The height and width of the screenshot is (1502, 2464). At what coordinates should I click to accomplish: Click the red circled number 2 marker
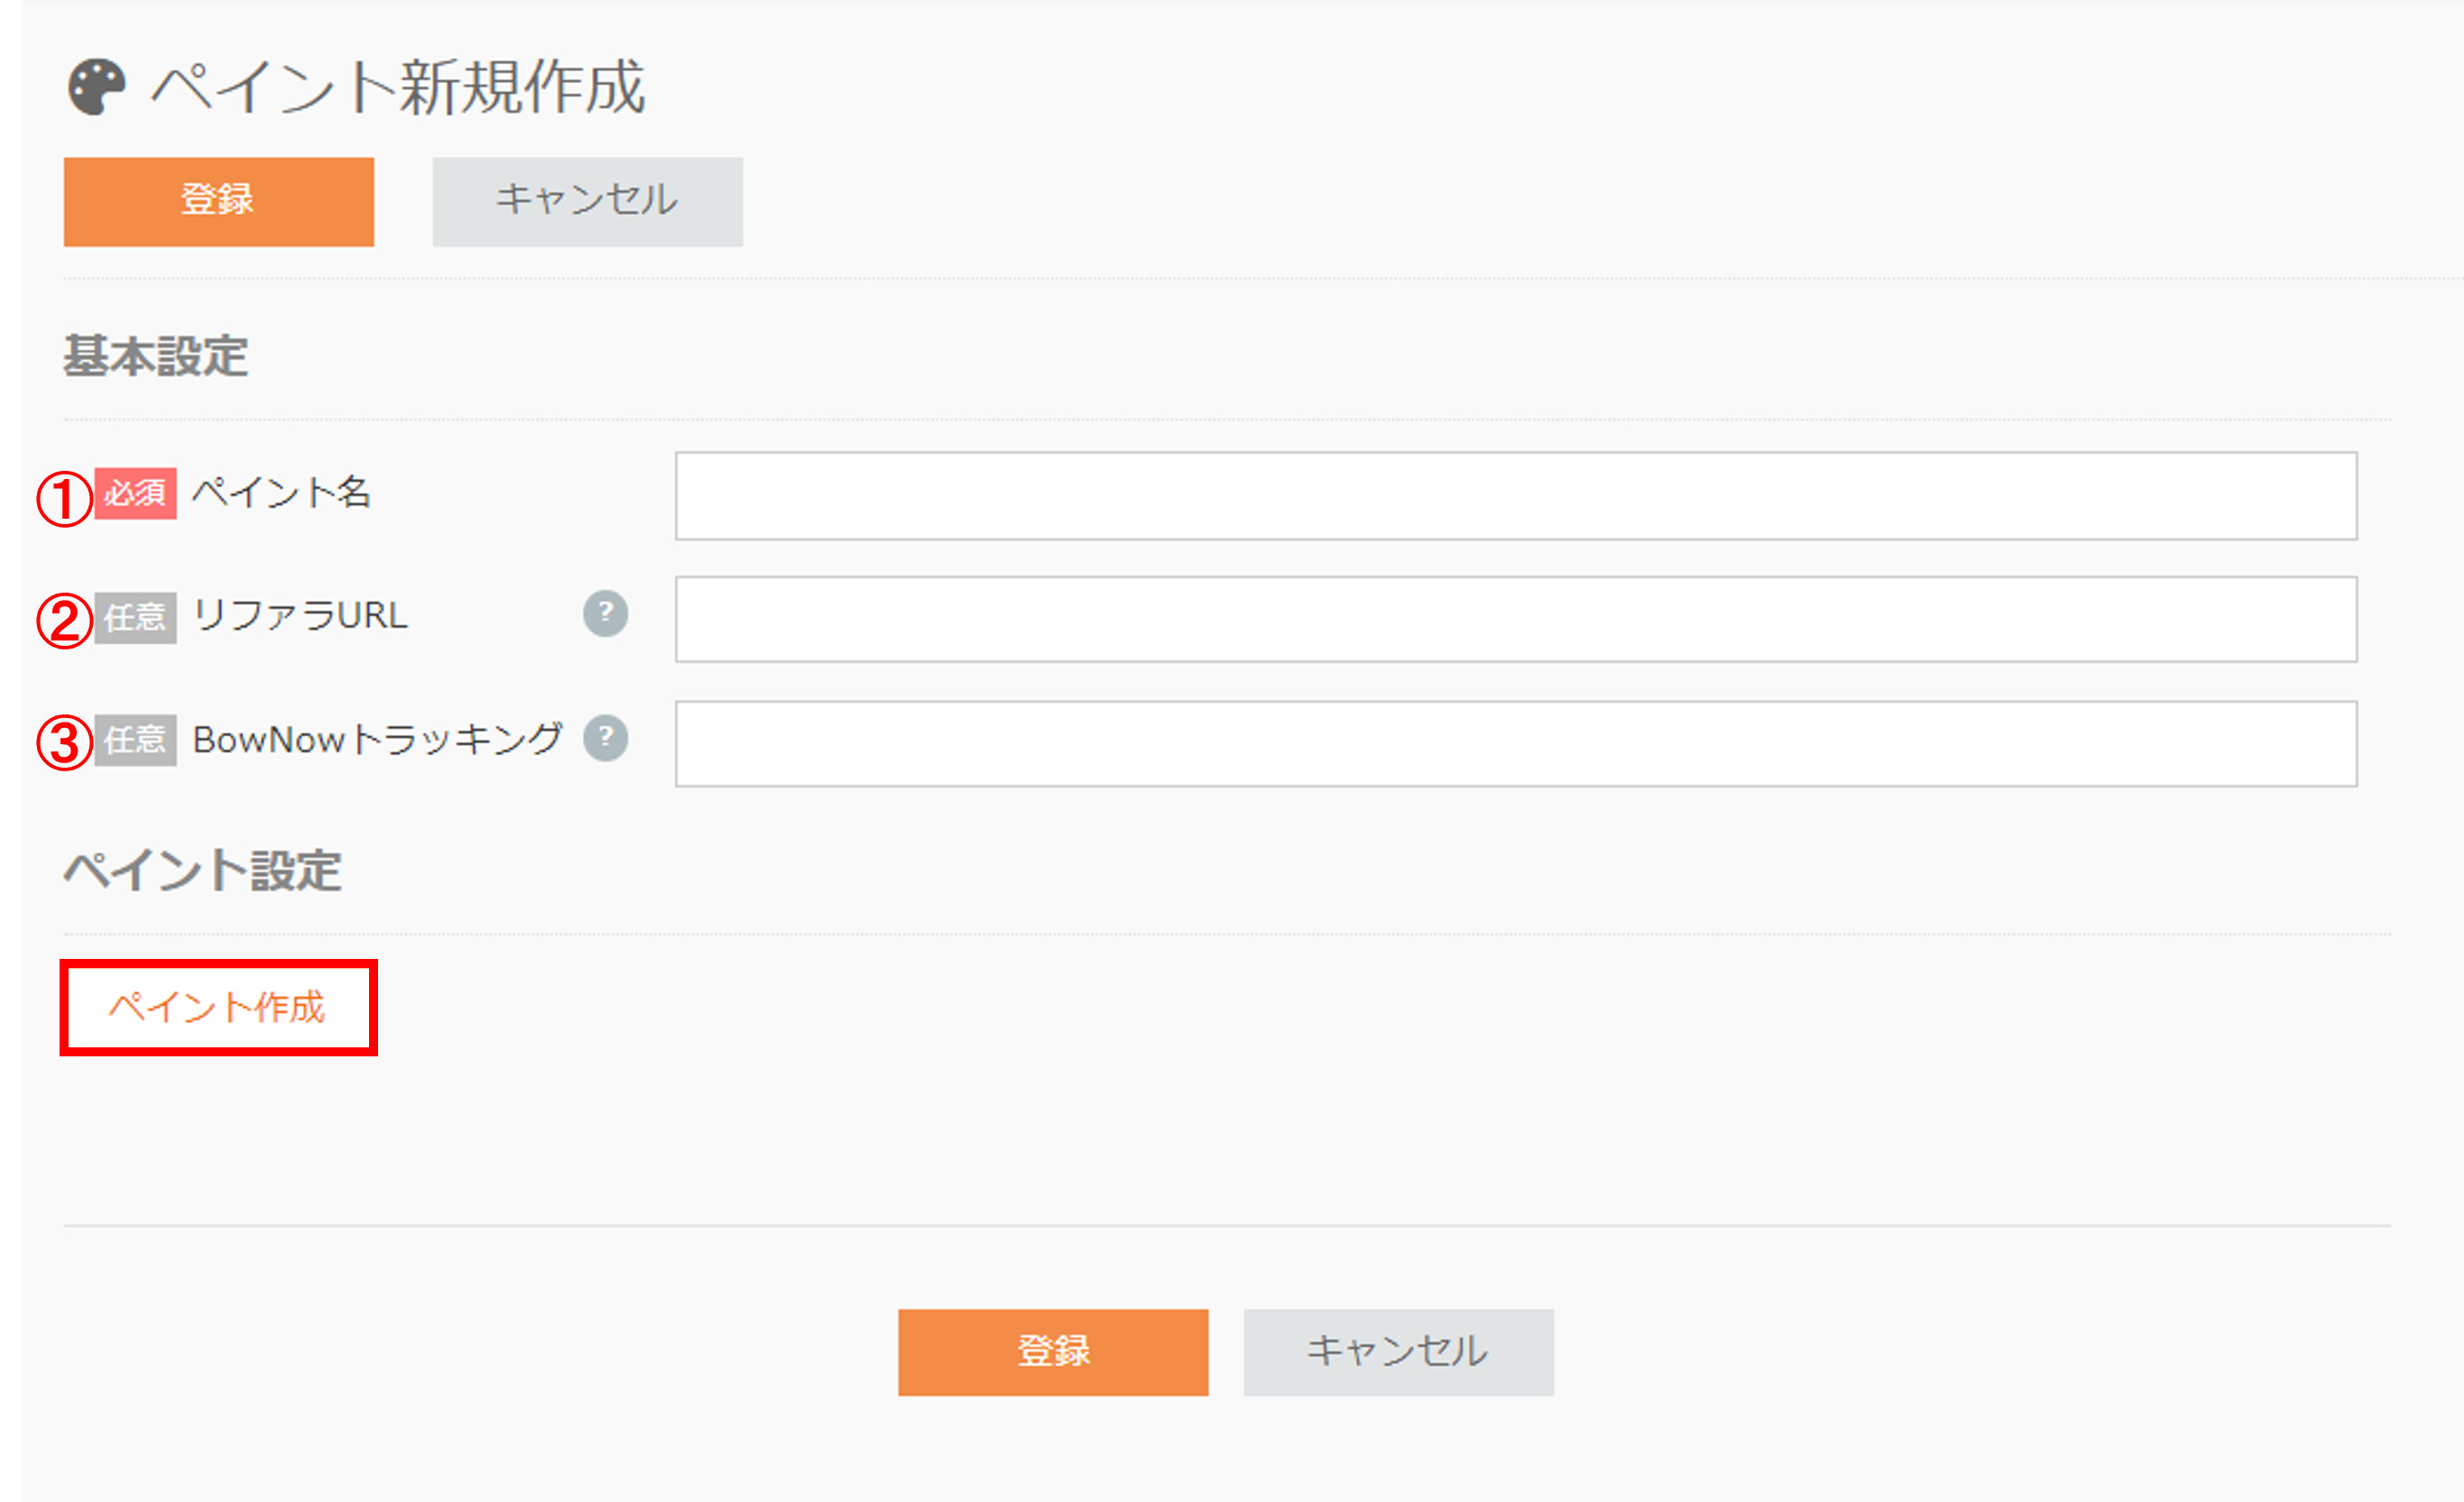(x=65, y=621)
